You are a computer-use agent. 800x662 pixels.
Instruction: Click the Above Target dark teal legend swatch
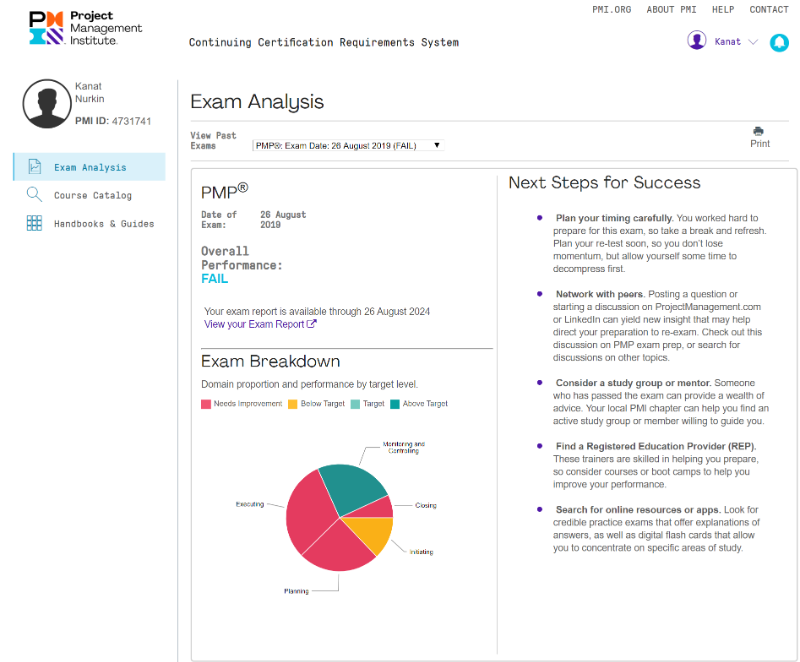tap(395, 404)
